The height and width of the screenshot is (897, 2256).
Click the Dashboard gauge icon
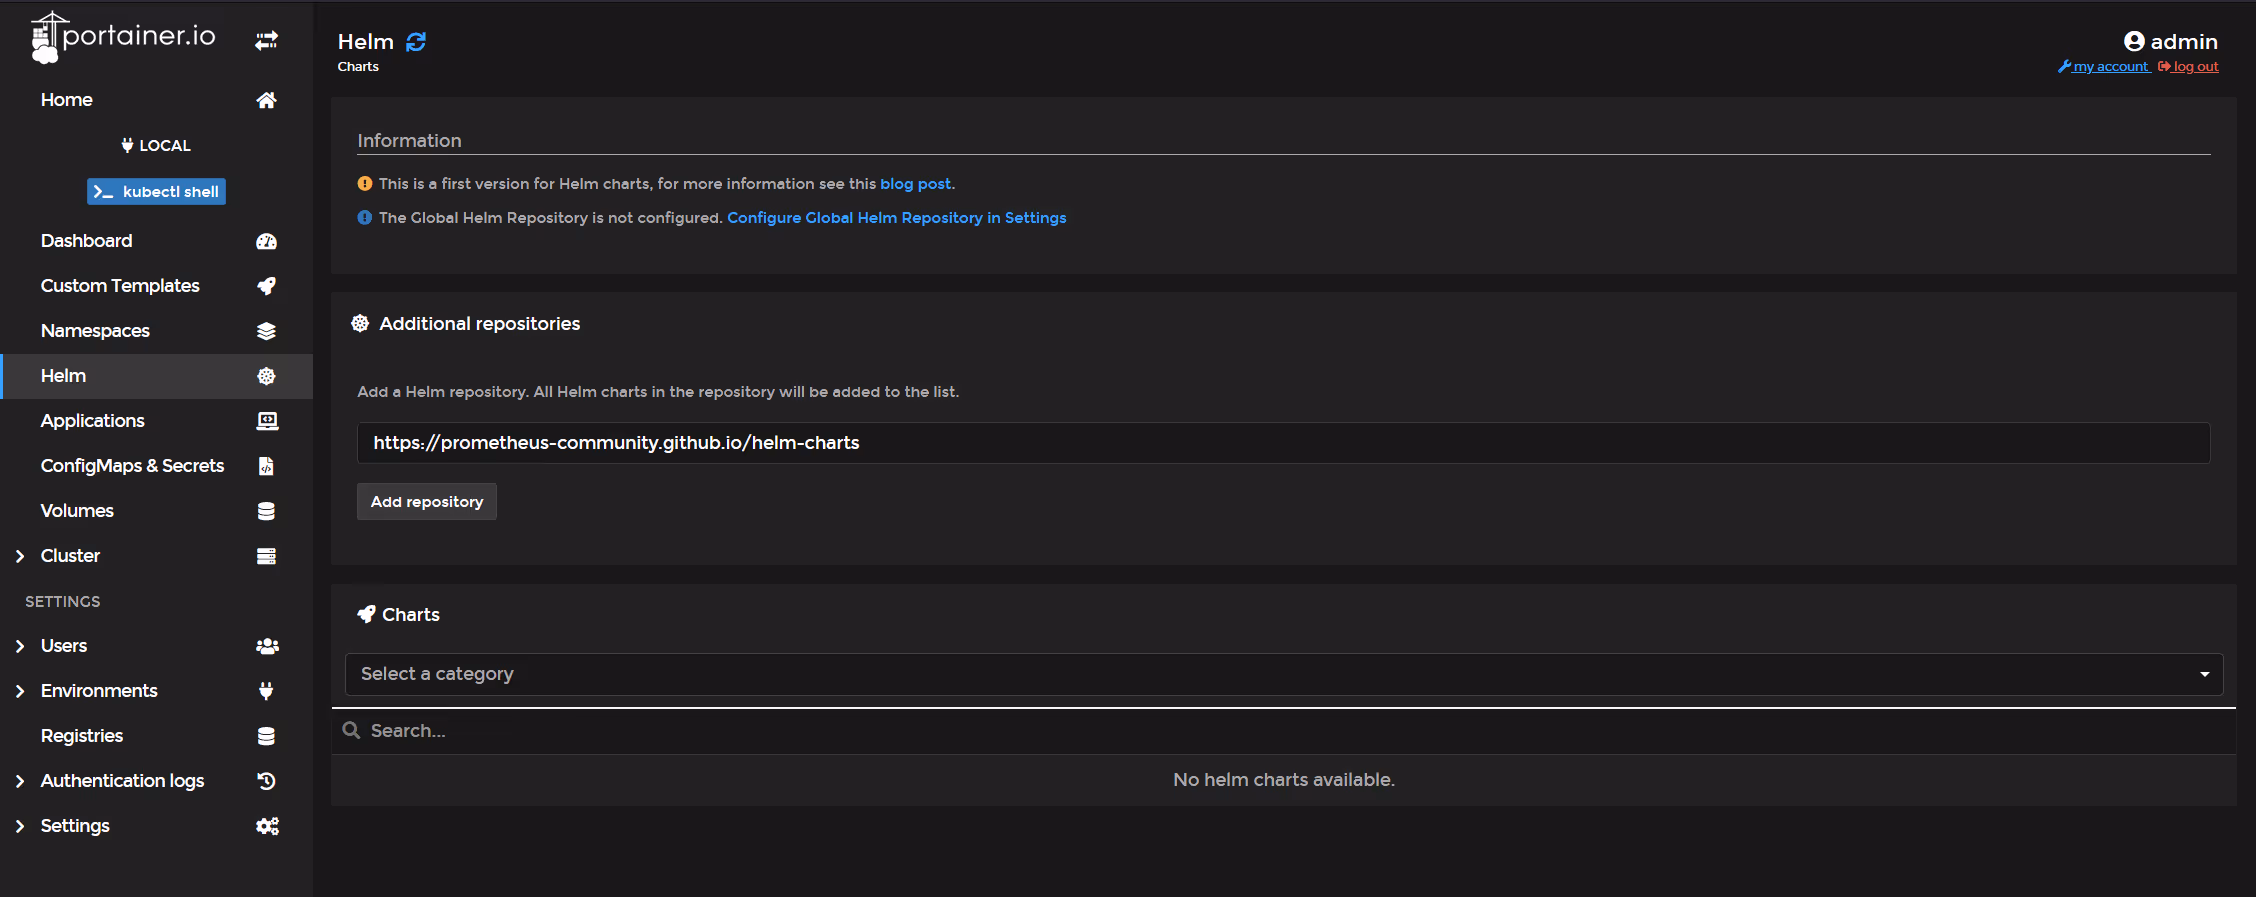pyautogui.click(x=266, y=241)
